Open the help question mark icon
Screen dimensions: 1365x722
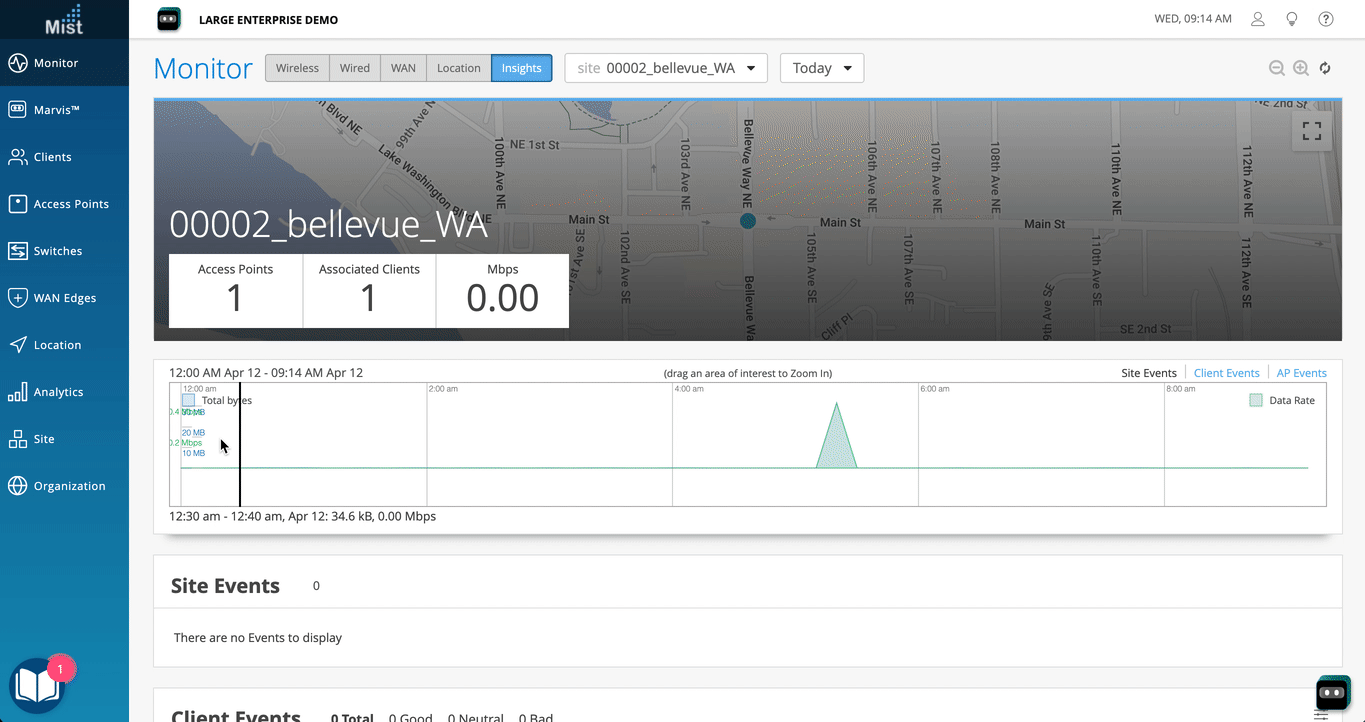pyautogui.click(x=1325, y=19)
